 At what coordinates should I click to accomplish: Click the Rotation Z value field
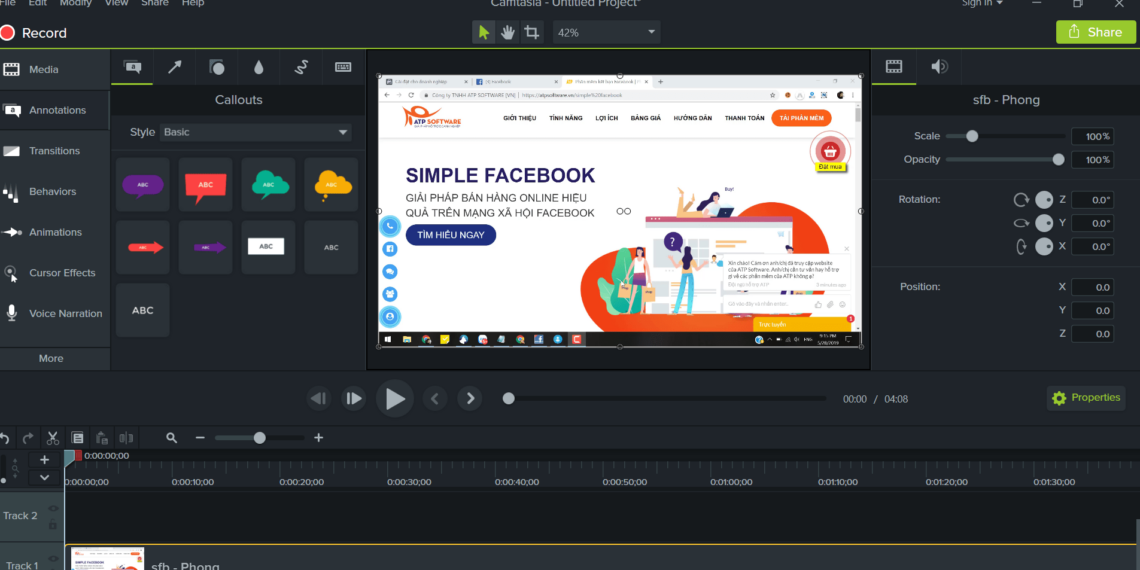pyautogui.click(x=1092, y=200)
